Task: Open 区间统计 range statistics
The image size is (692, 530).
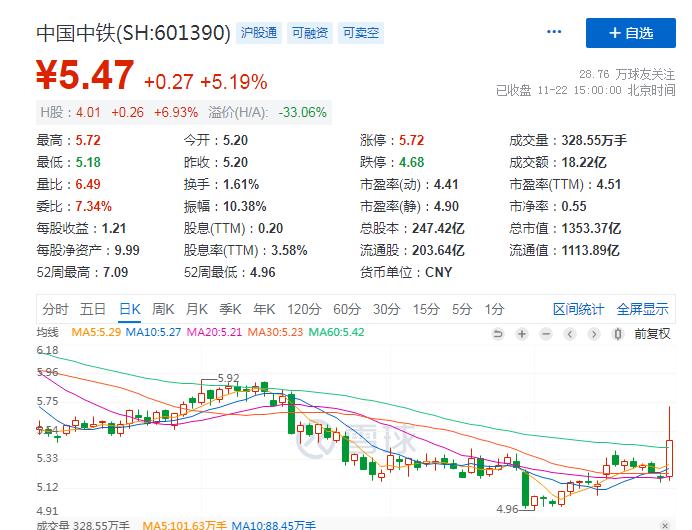Action: point(578,309)
